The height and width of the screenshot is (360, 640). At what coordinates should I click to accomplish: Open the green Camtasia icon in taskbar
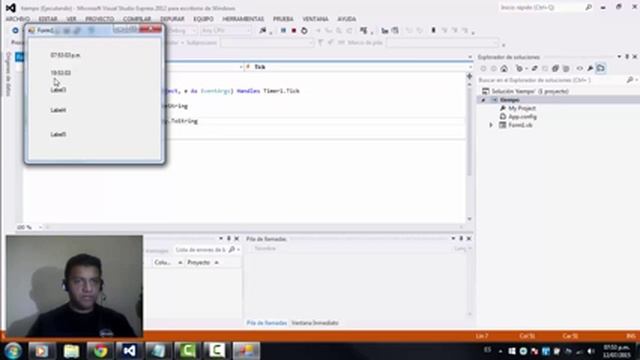[x=187, y=351]
